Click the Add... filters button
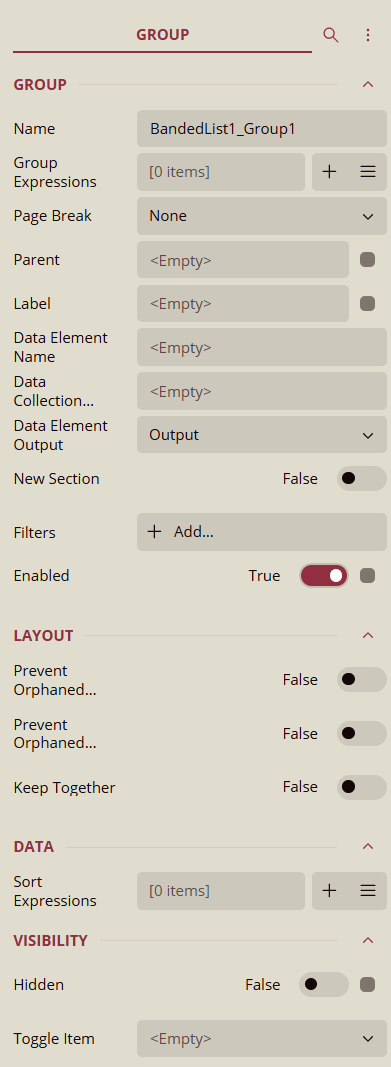The width and height of the screenshot is (391, 1067). coord(262,532)
